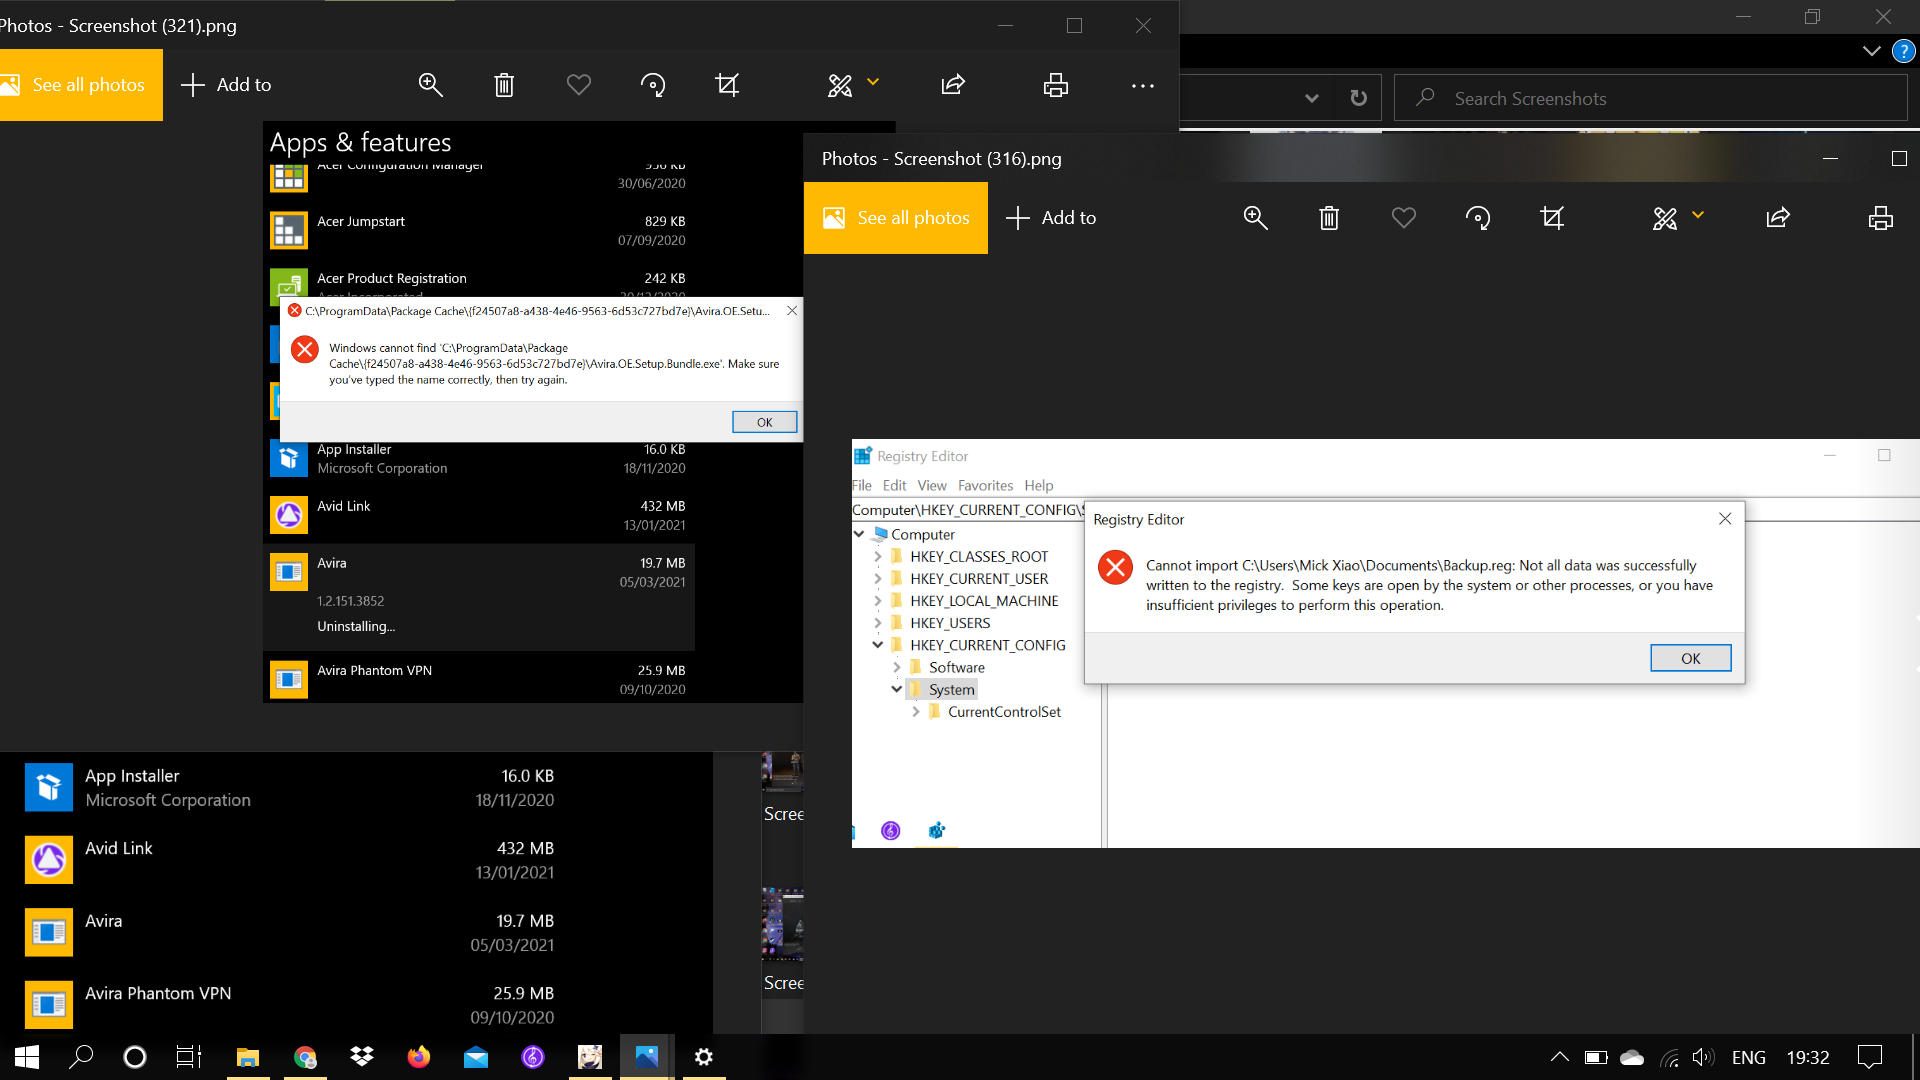Click print icon in Screenshot (316) window

point(1881,218)
